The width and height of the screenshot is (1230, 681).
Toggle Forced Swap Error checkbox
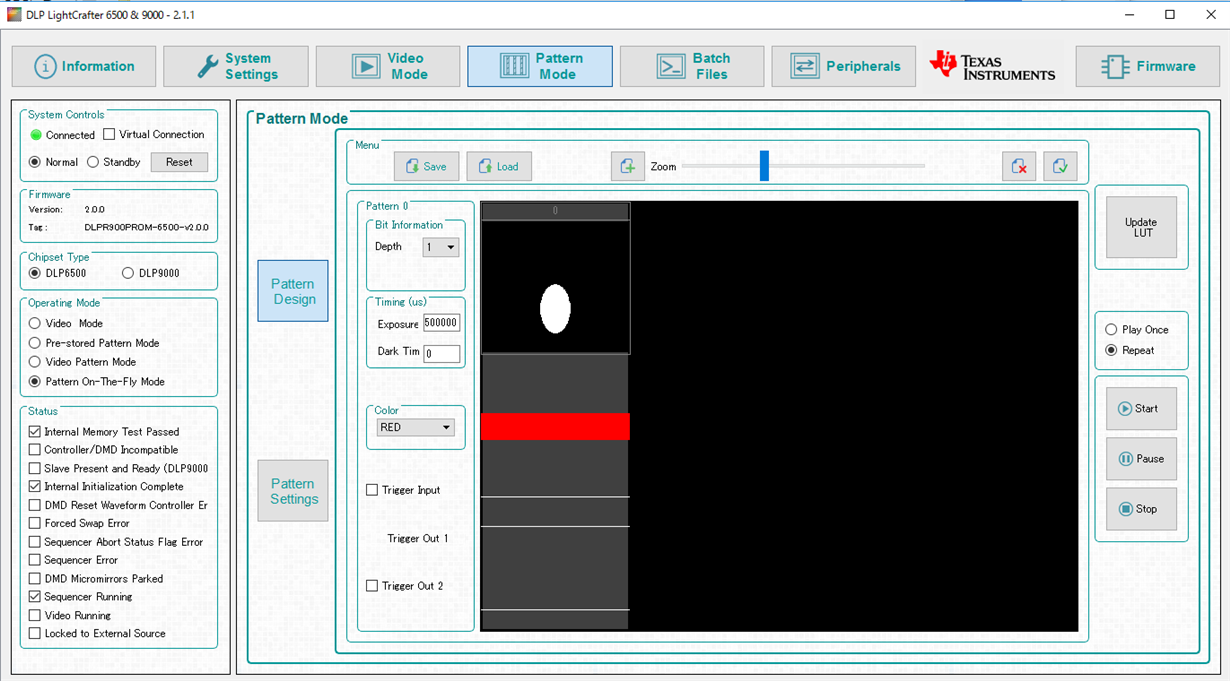point(35,523)
